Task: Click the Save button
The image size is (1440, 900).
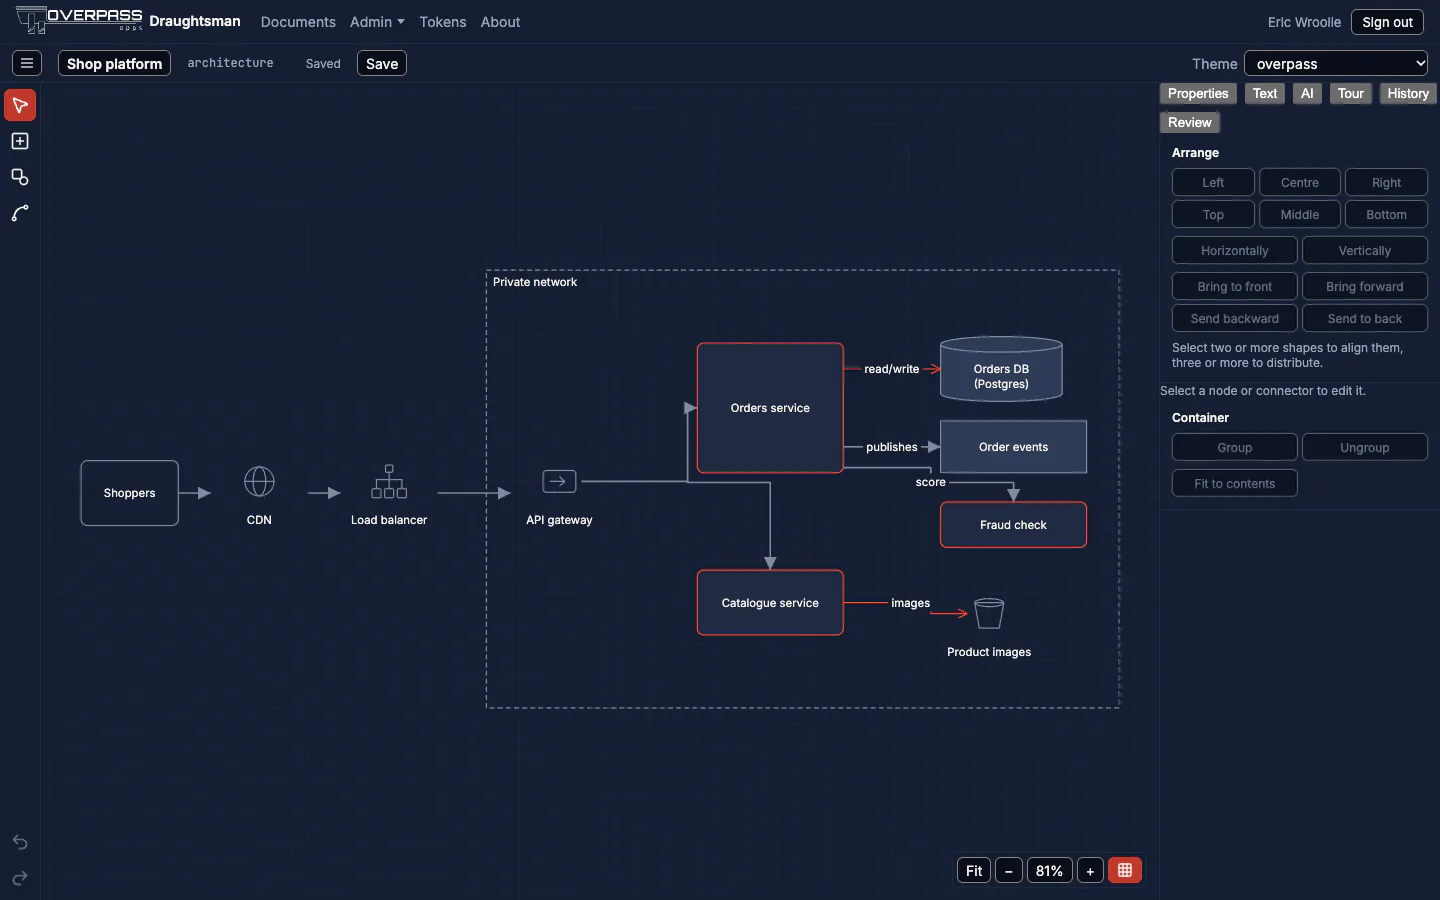Action: 382,64
